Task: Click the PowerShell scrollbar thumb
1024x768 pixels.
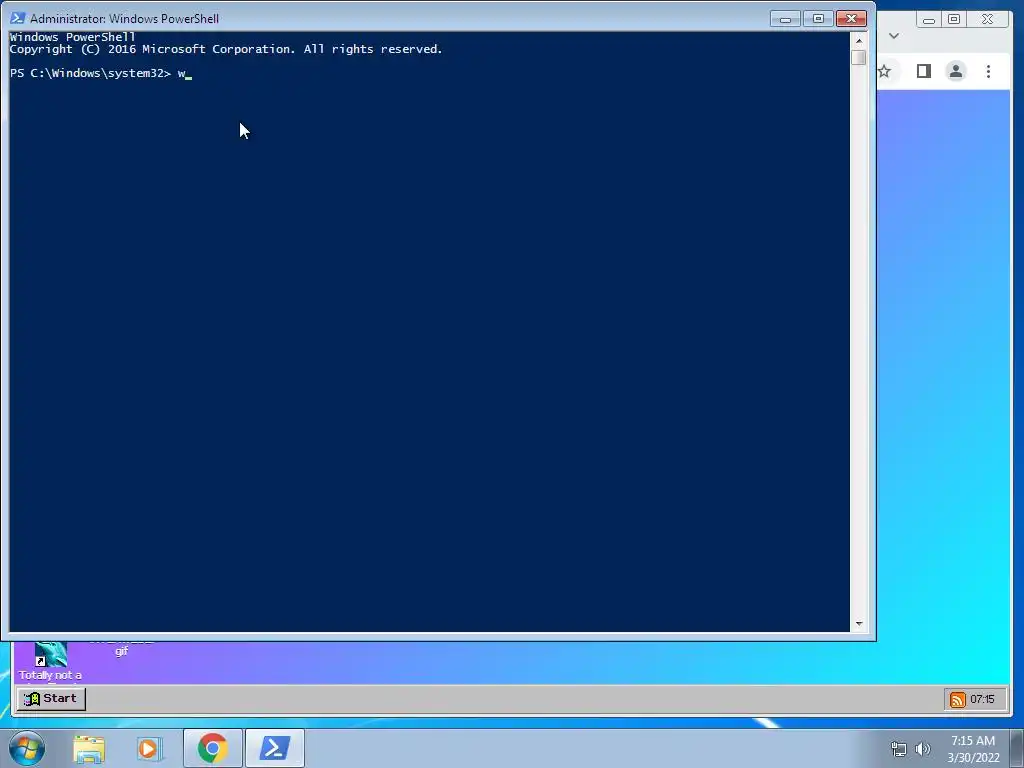Action: point(859,57)
